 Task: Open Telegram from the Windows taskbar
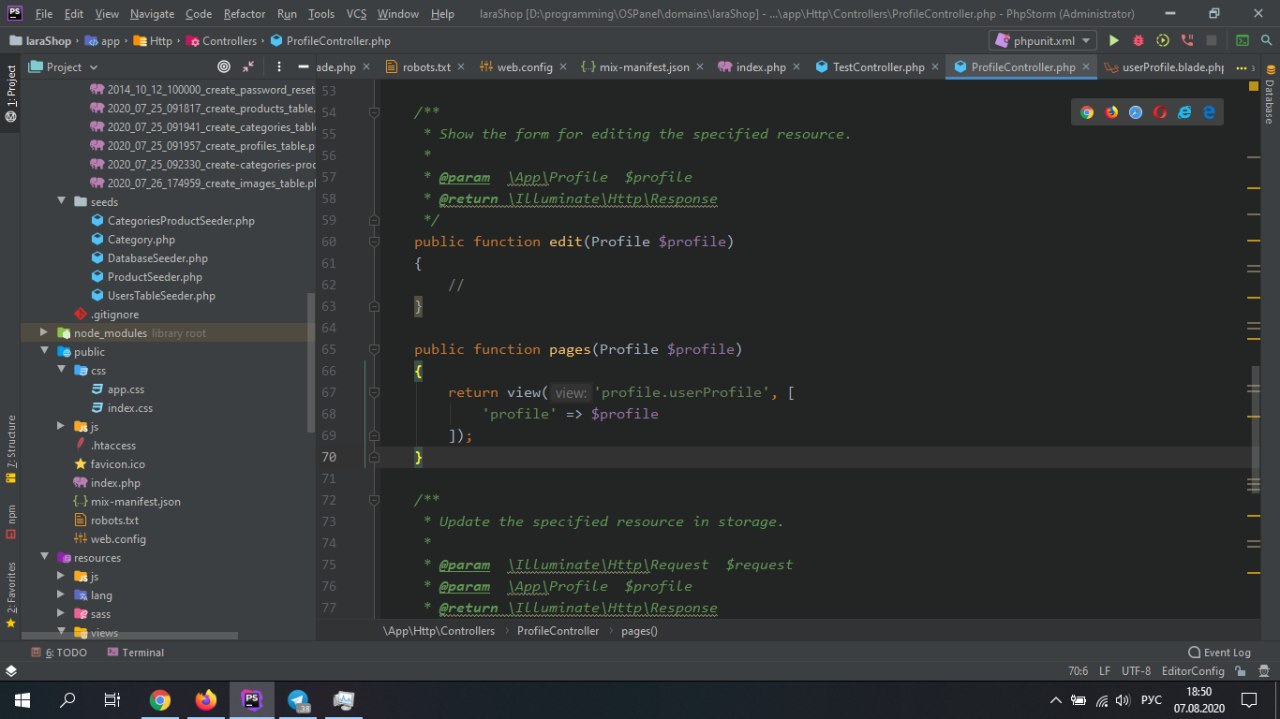tap(298, 700)
